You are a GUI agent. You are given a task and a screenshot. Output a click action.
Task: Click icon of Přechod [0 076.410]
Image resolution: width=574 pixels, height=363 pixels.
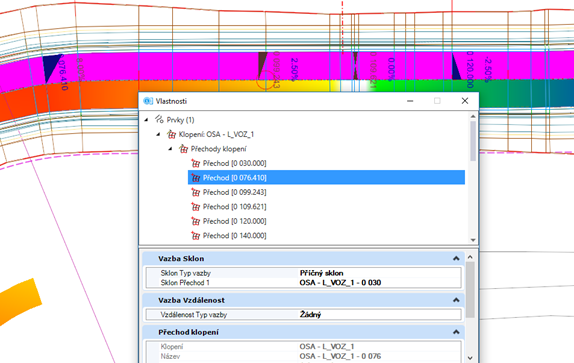click(x=195, y=178)
